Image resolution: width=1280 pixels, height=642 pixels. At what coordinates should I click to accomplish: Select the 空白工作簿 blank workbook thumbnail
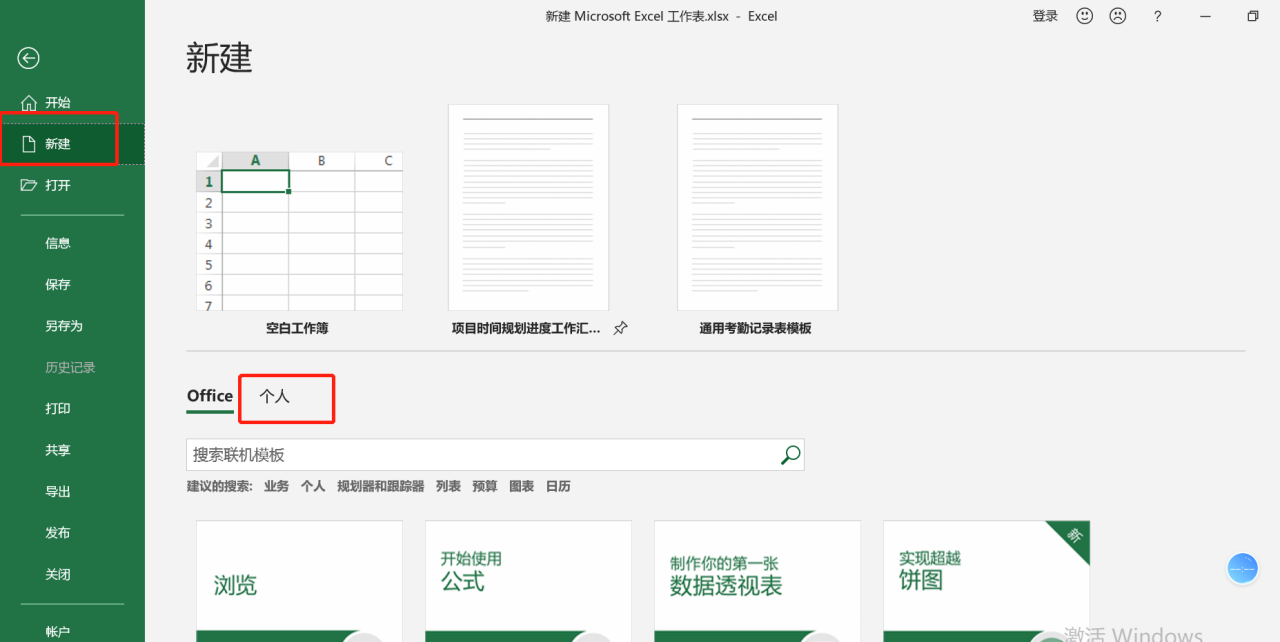tap(299, 231)
